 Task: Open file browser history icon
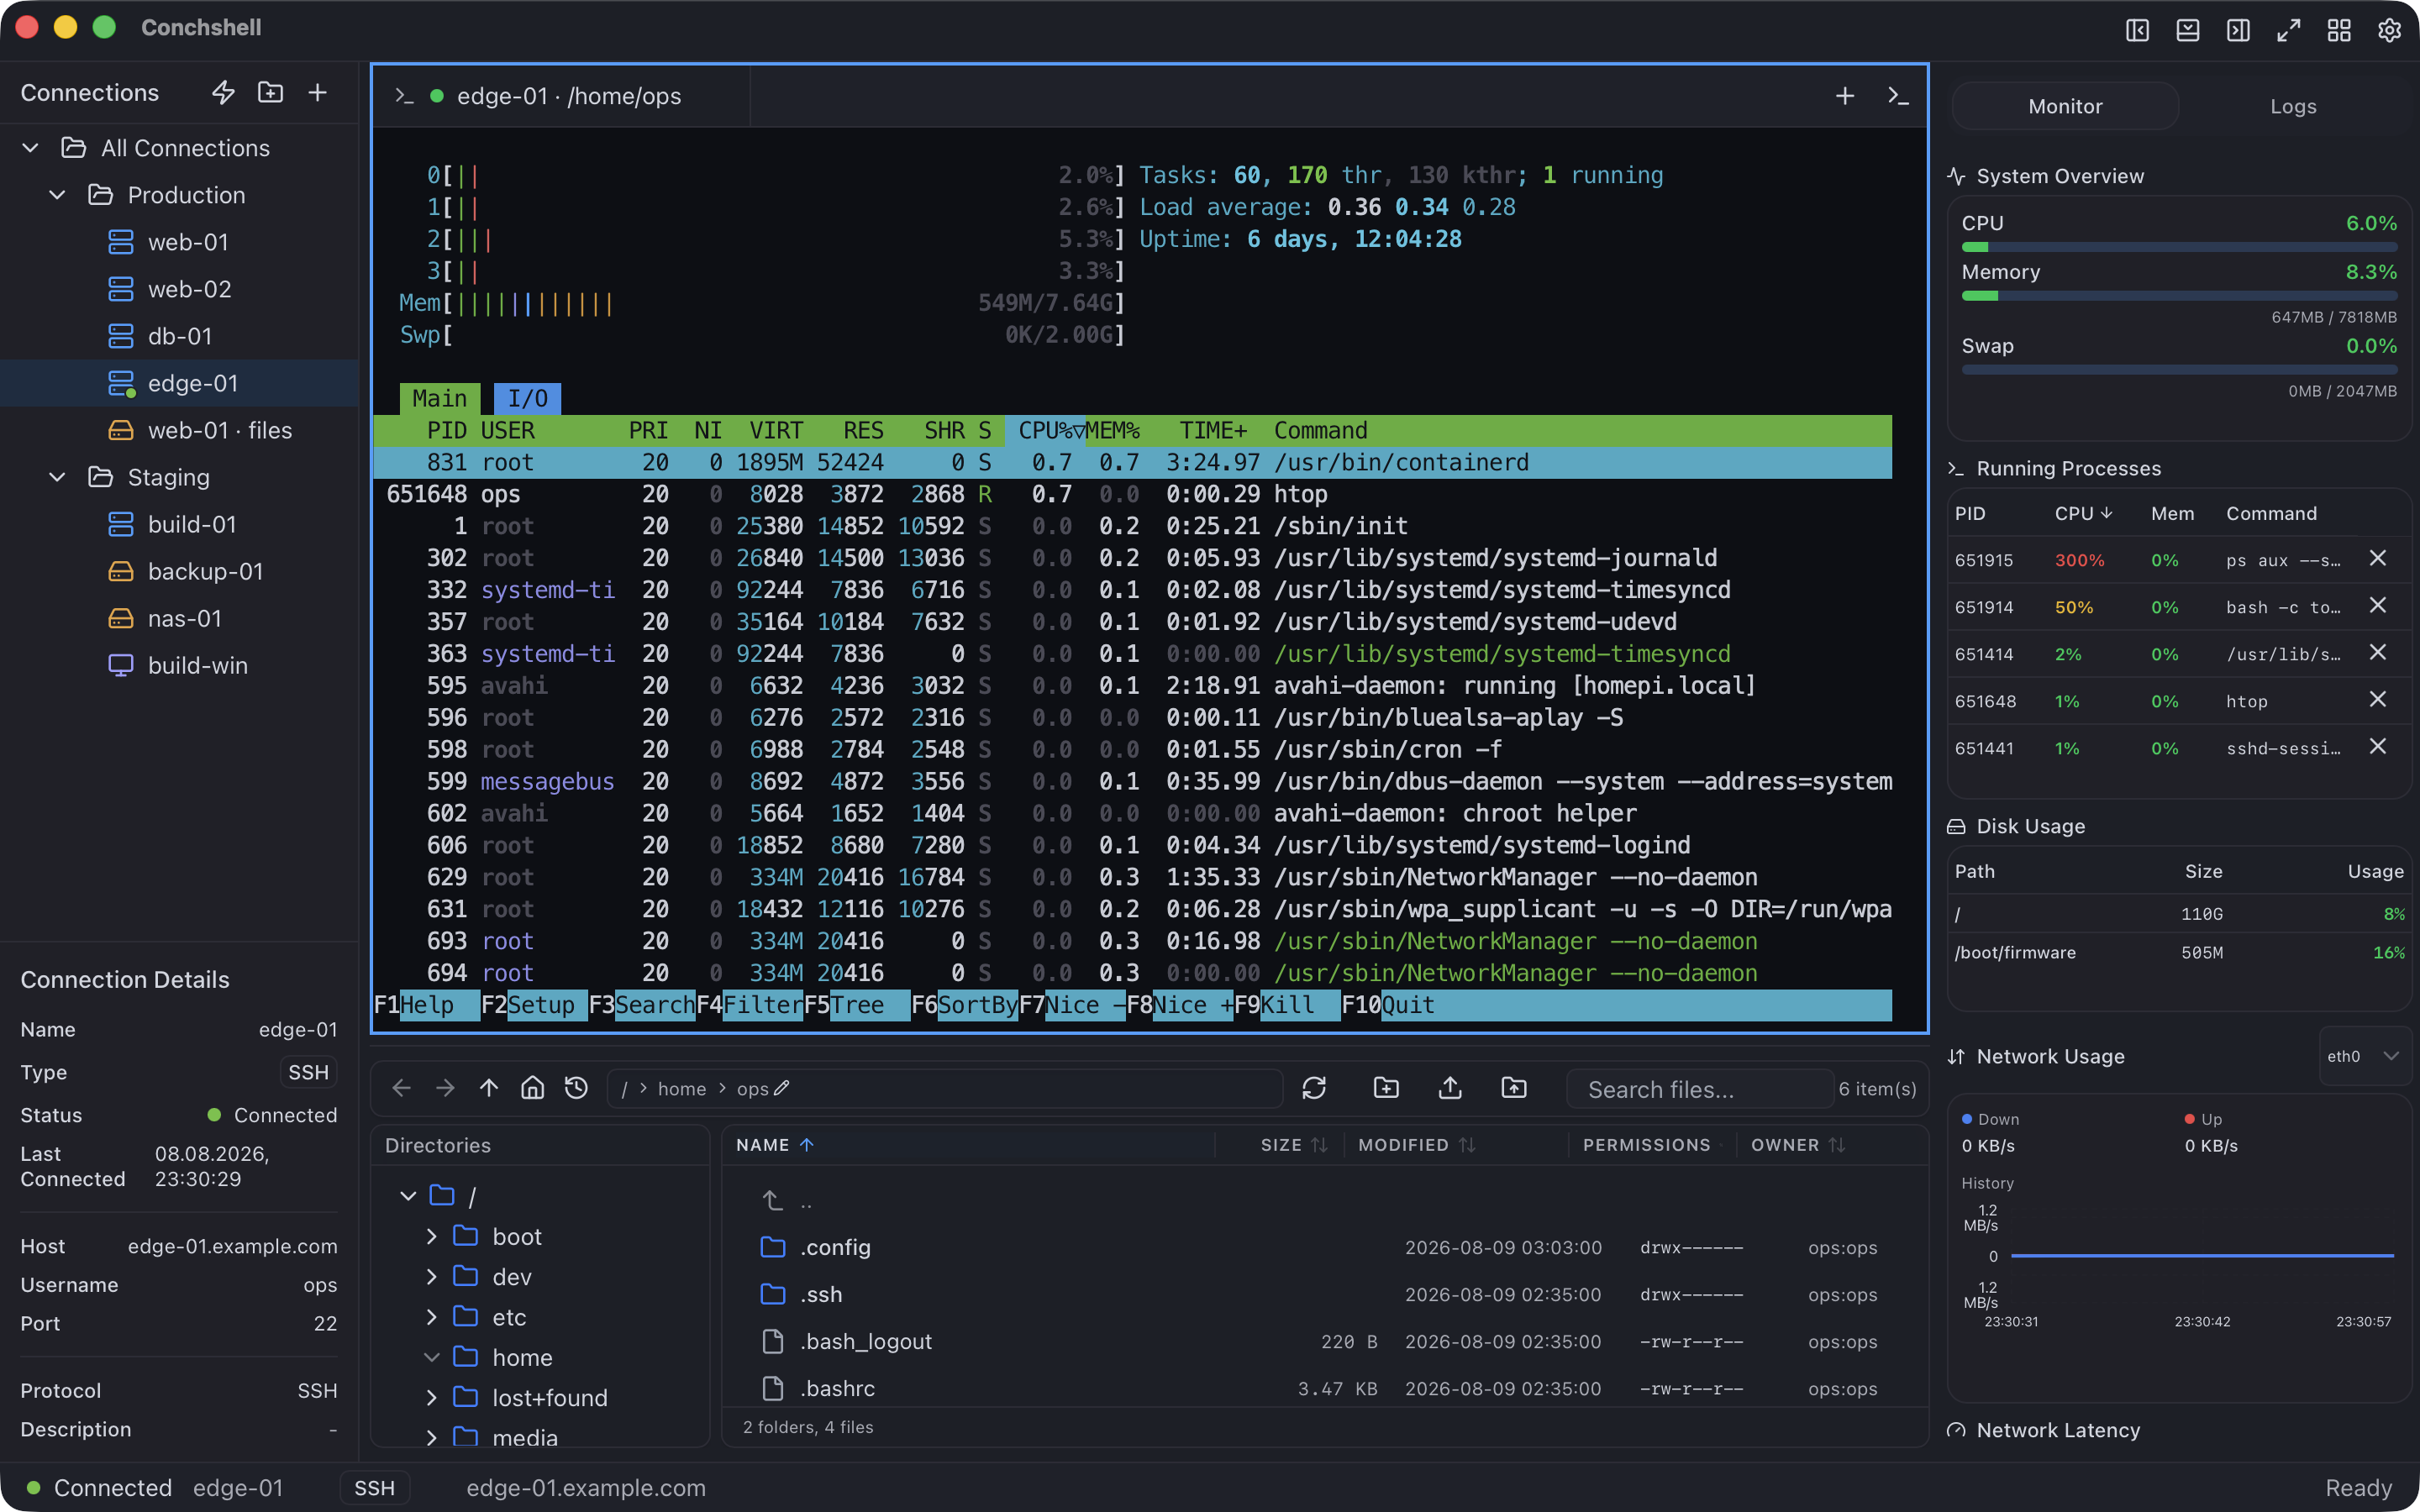(x=576, y=1088)
